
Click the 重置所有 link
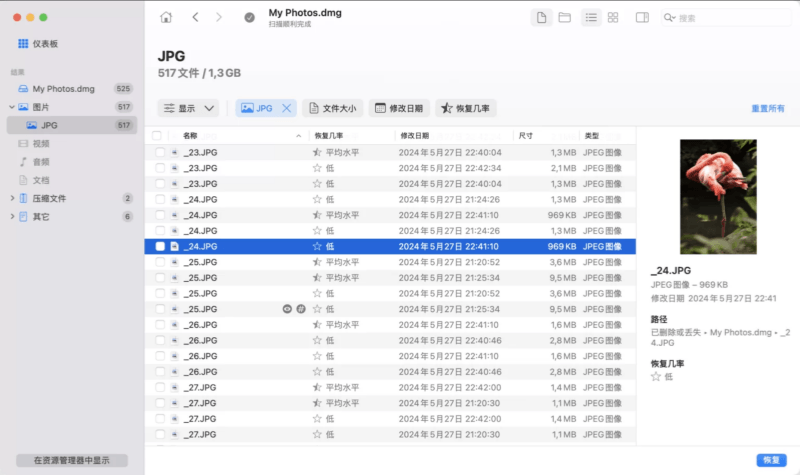[768, 109]
